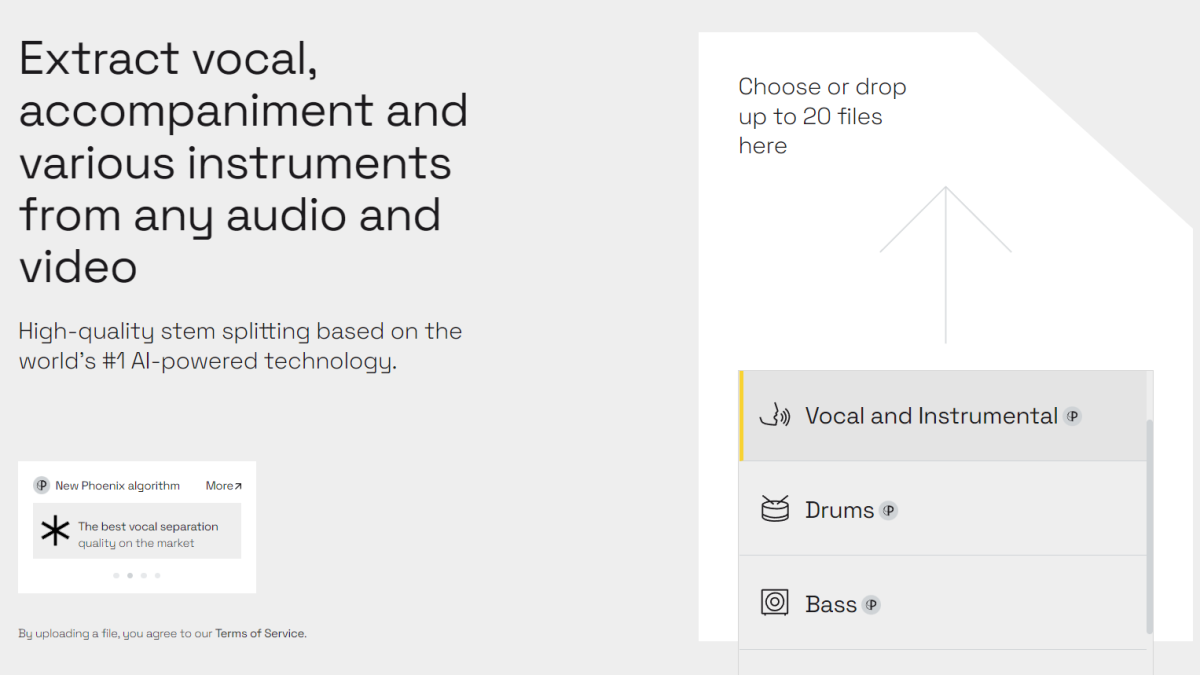Click the "Extract vocal, accompaniment and various instruments" heading

244,163
